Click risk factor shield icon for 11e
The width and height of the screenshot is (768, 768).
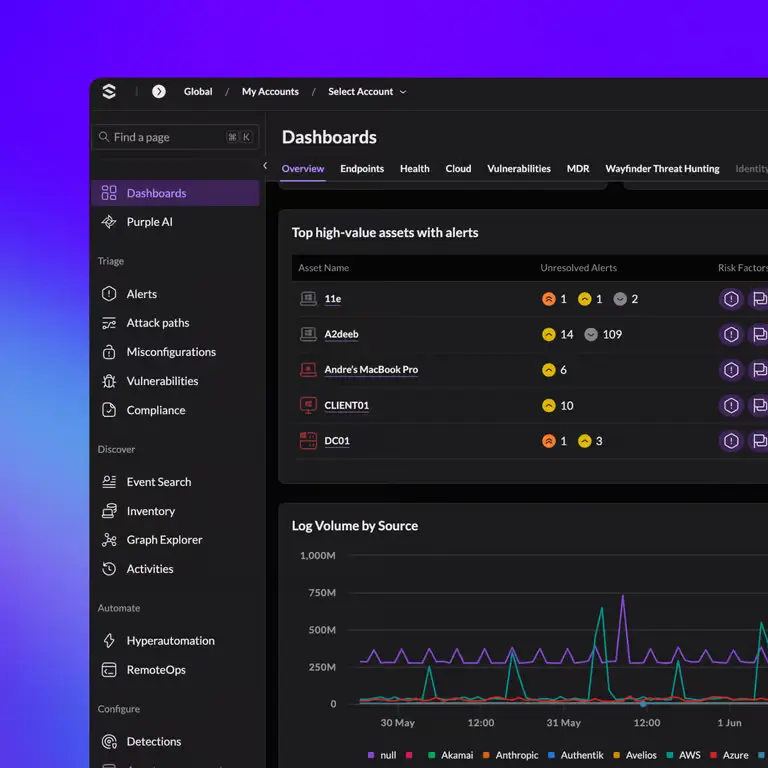[x=731, y=299]
